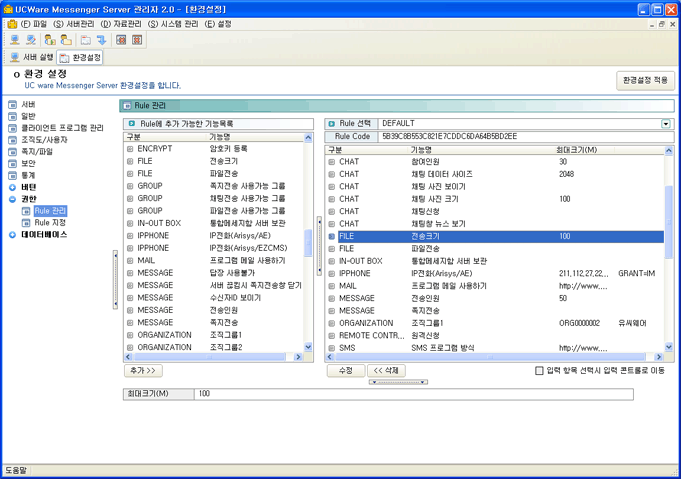Open the Rule 선택 DEFAULT dropdown
Screen dimensions: 681x479
[x=666, y=124]
